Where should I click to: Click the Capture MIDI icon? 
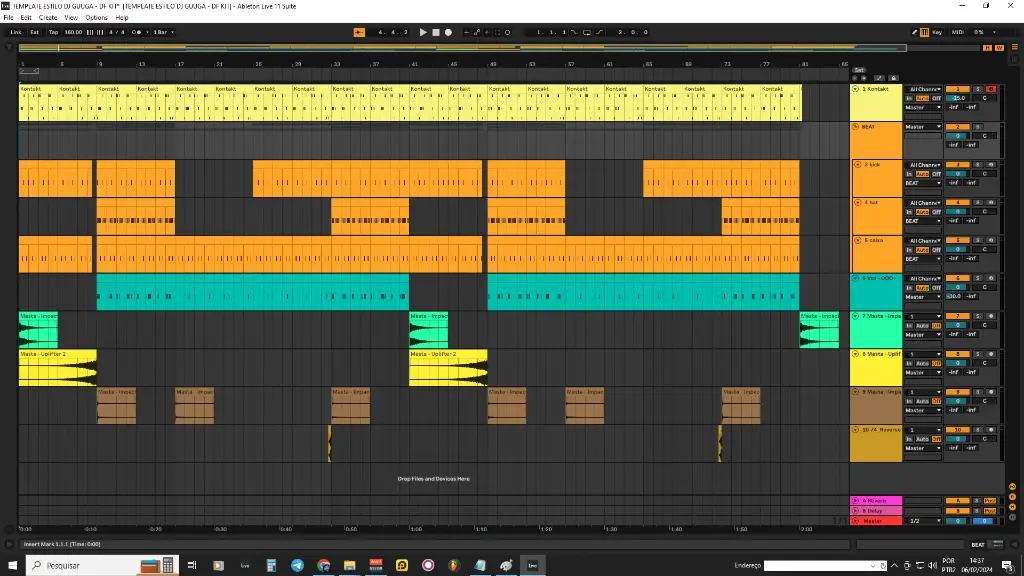click(x=497, y=32)
